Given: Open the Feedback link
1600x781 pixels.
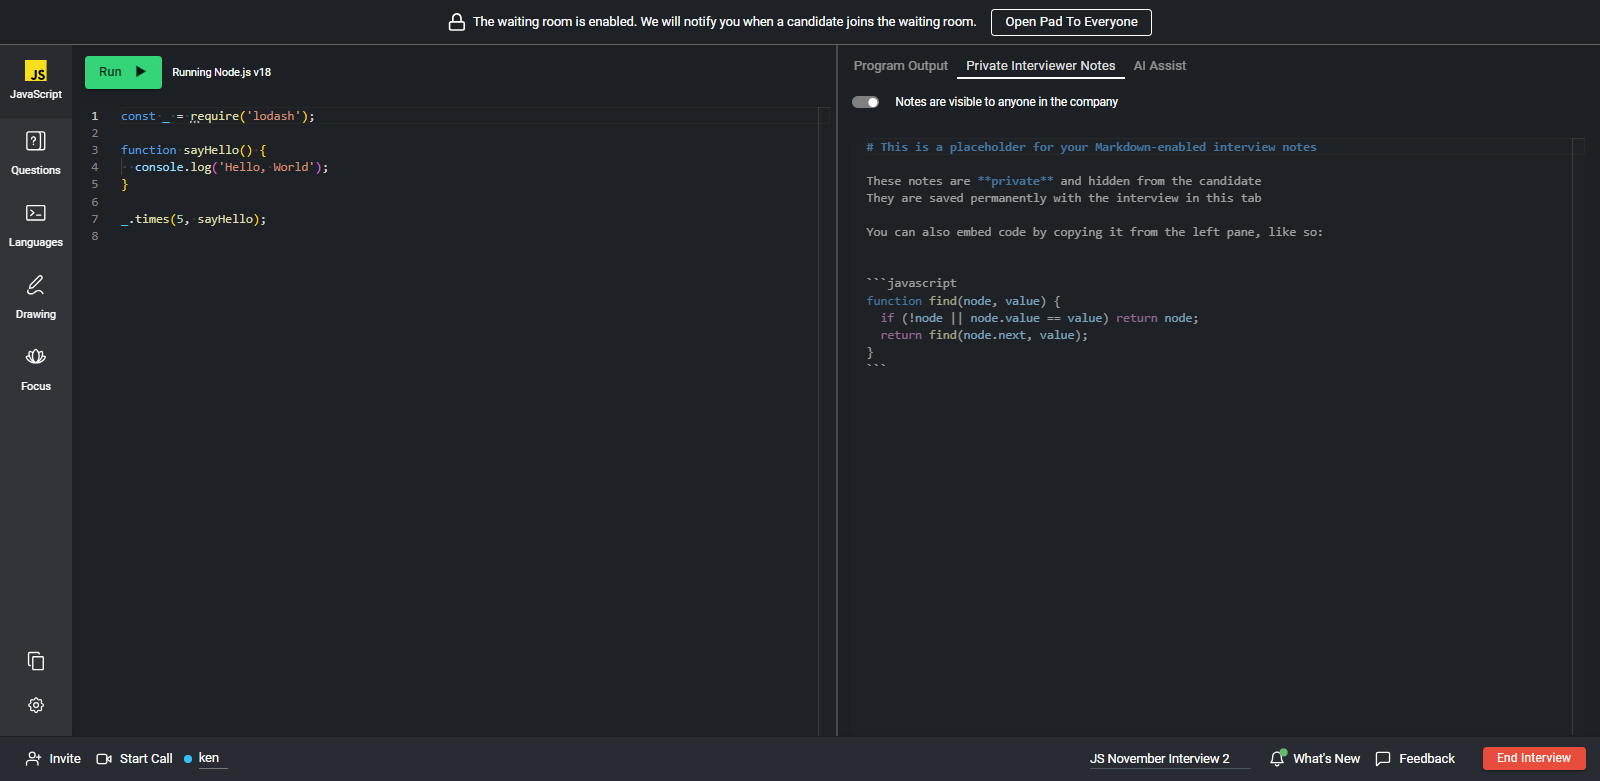Looking at the screenshot, I should point(1415,759).
